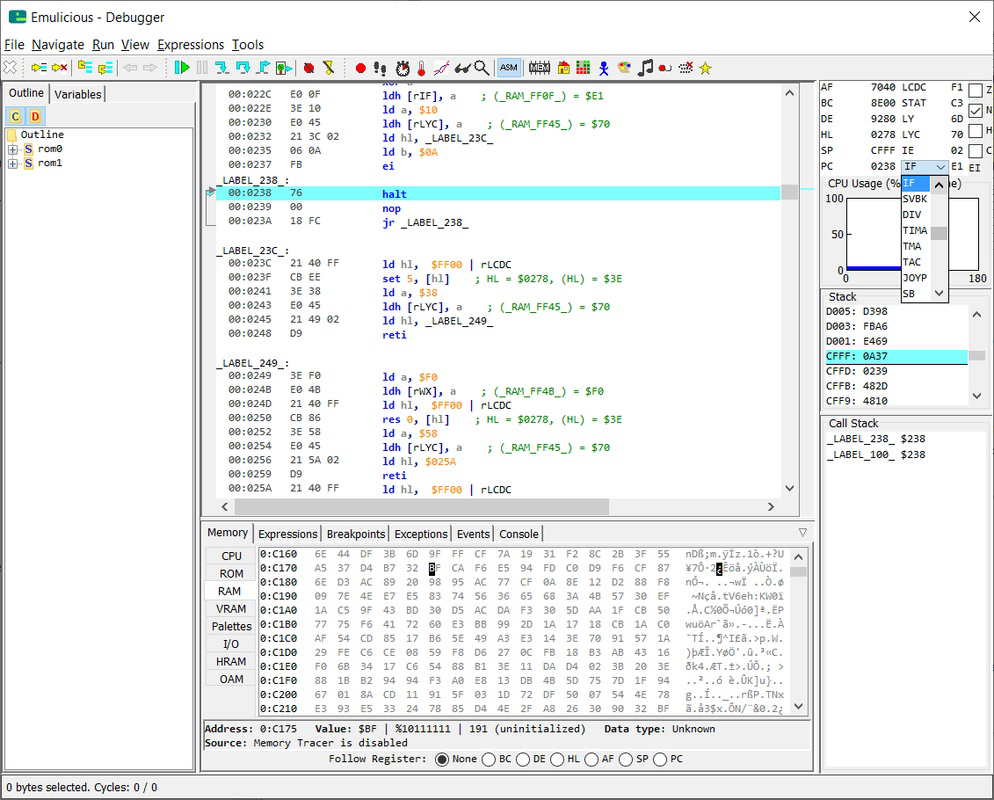
Task: Open the music note sound viewer
Action: coord(645,67)
